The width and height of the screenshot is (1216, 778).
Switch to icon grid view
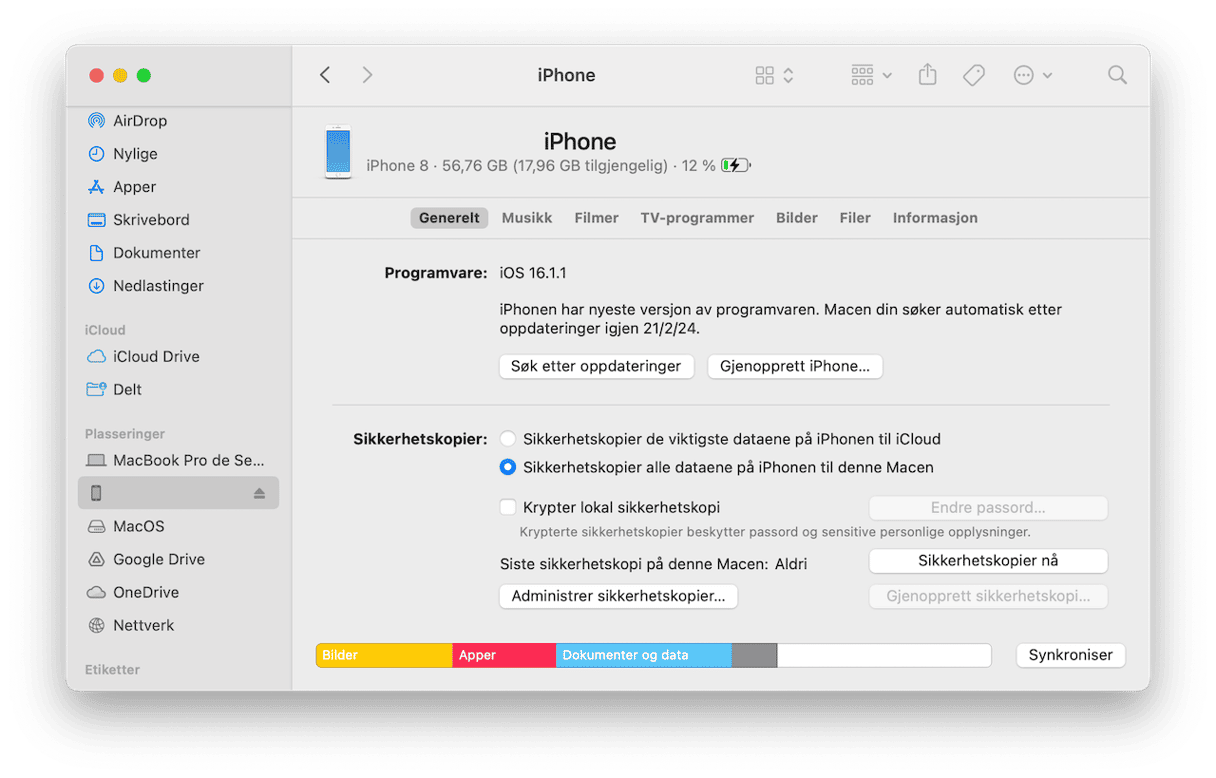[x=765, y=75]
